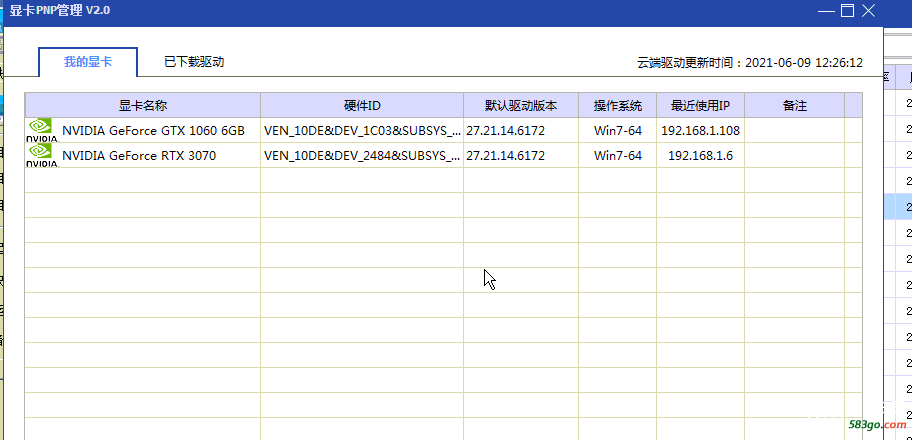Click the 备注 cell for GTX 1060 row
This screenshot has height=440, width=912.
coord(795,130)
